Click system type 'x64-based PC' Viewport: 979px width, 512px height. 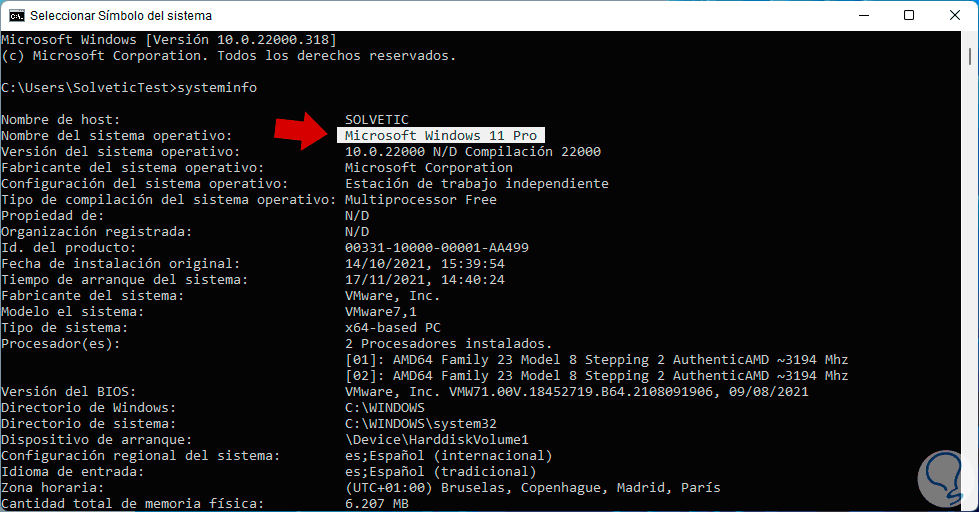[392, 328]
